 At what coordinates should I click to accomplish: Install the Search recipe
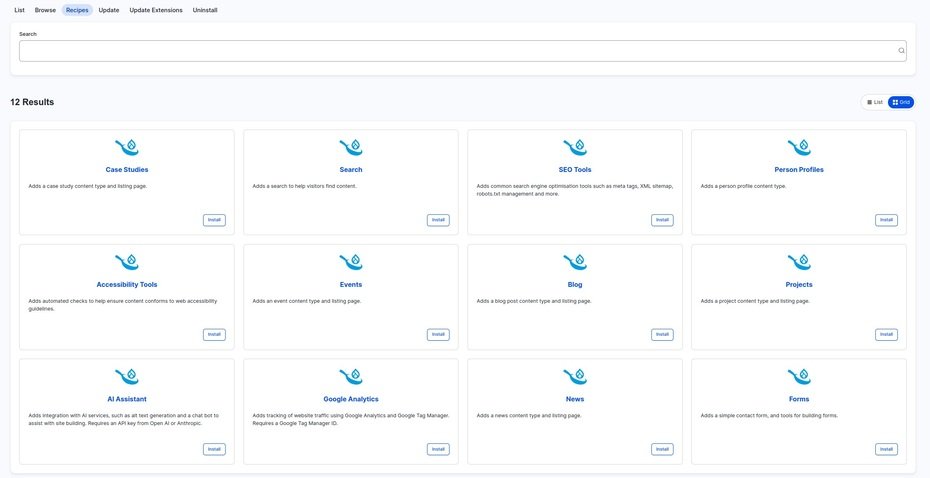pos(438,220)
